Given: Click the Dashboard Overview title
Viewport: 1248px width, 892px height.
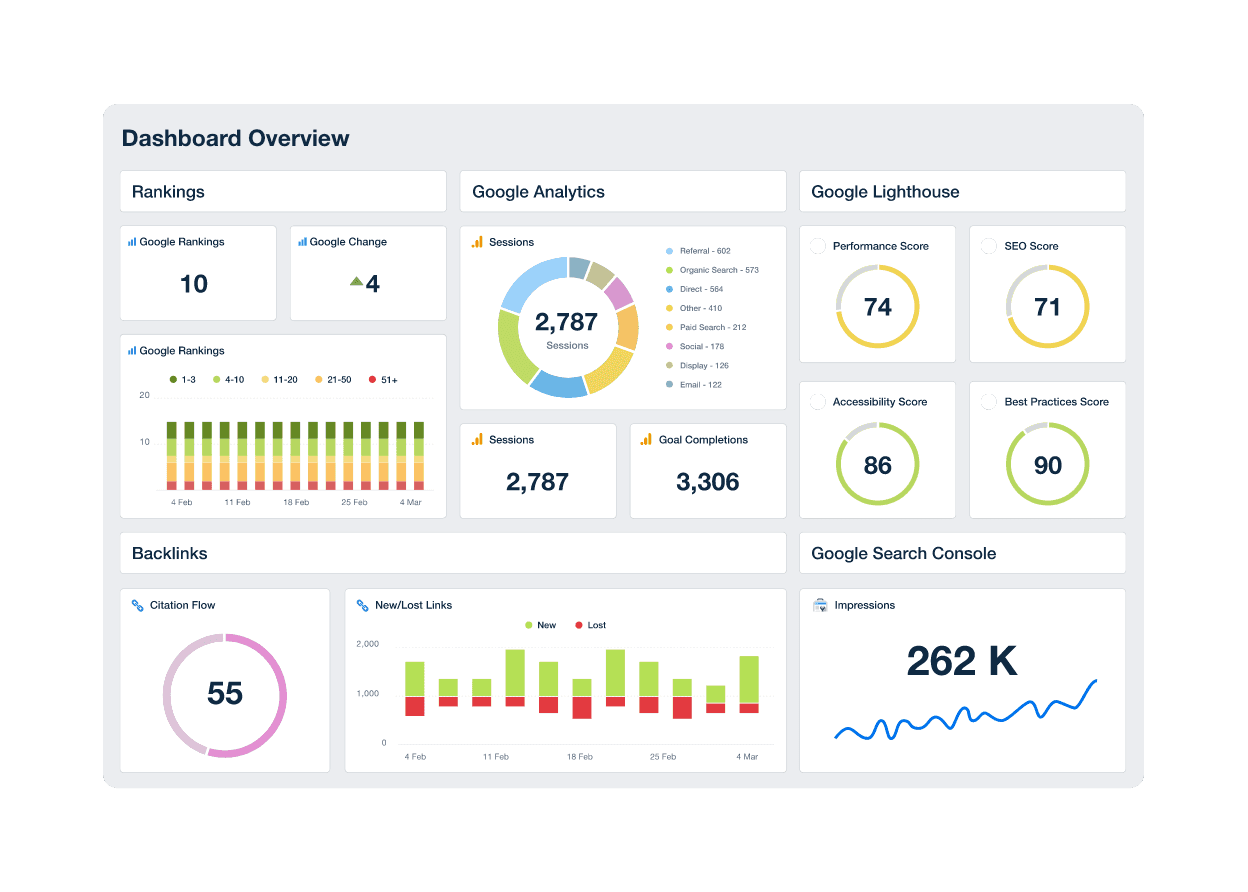Looking at the screenshot, I should [x=236, y=138].
